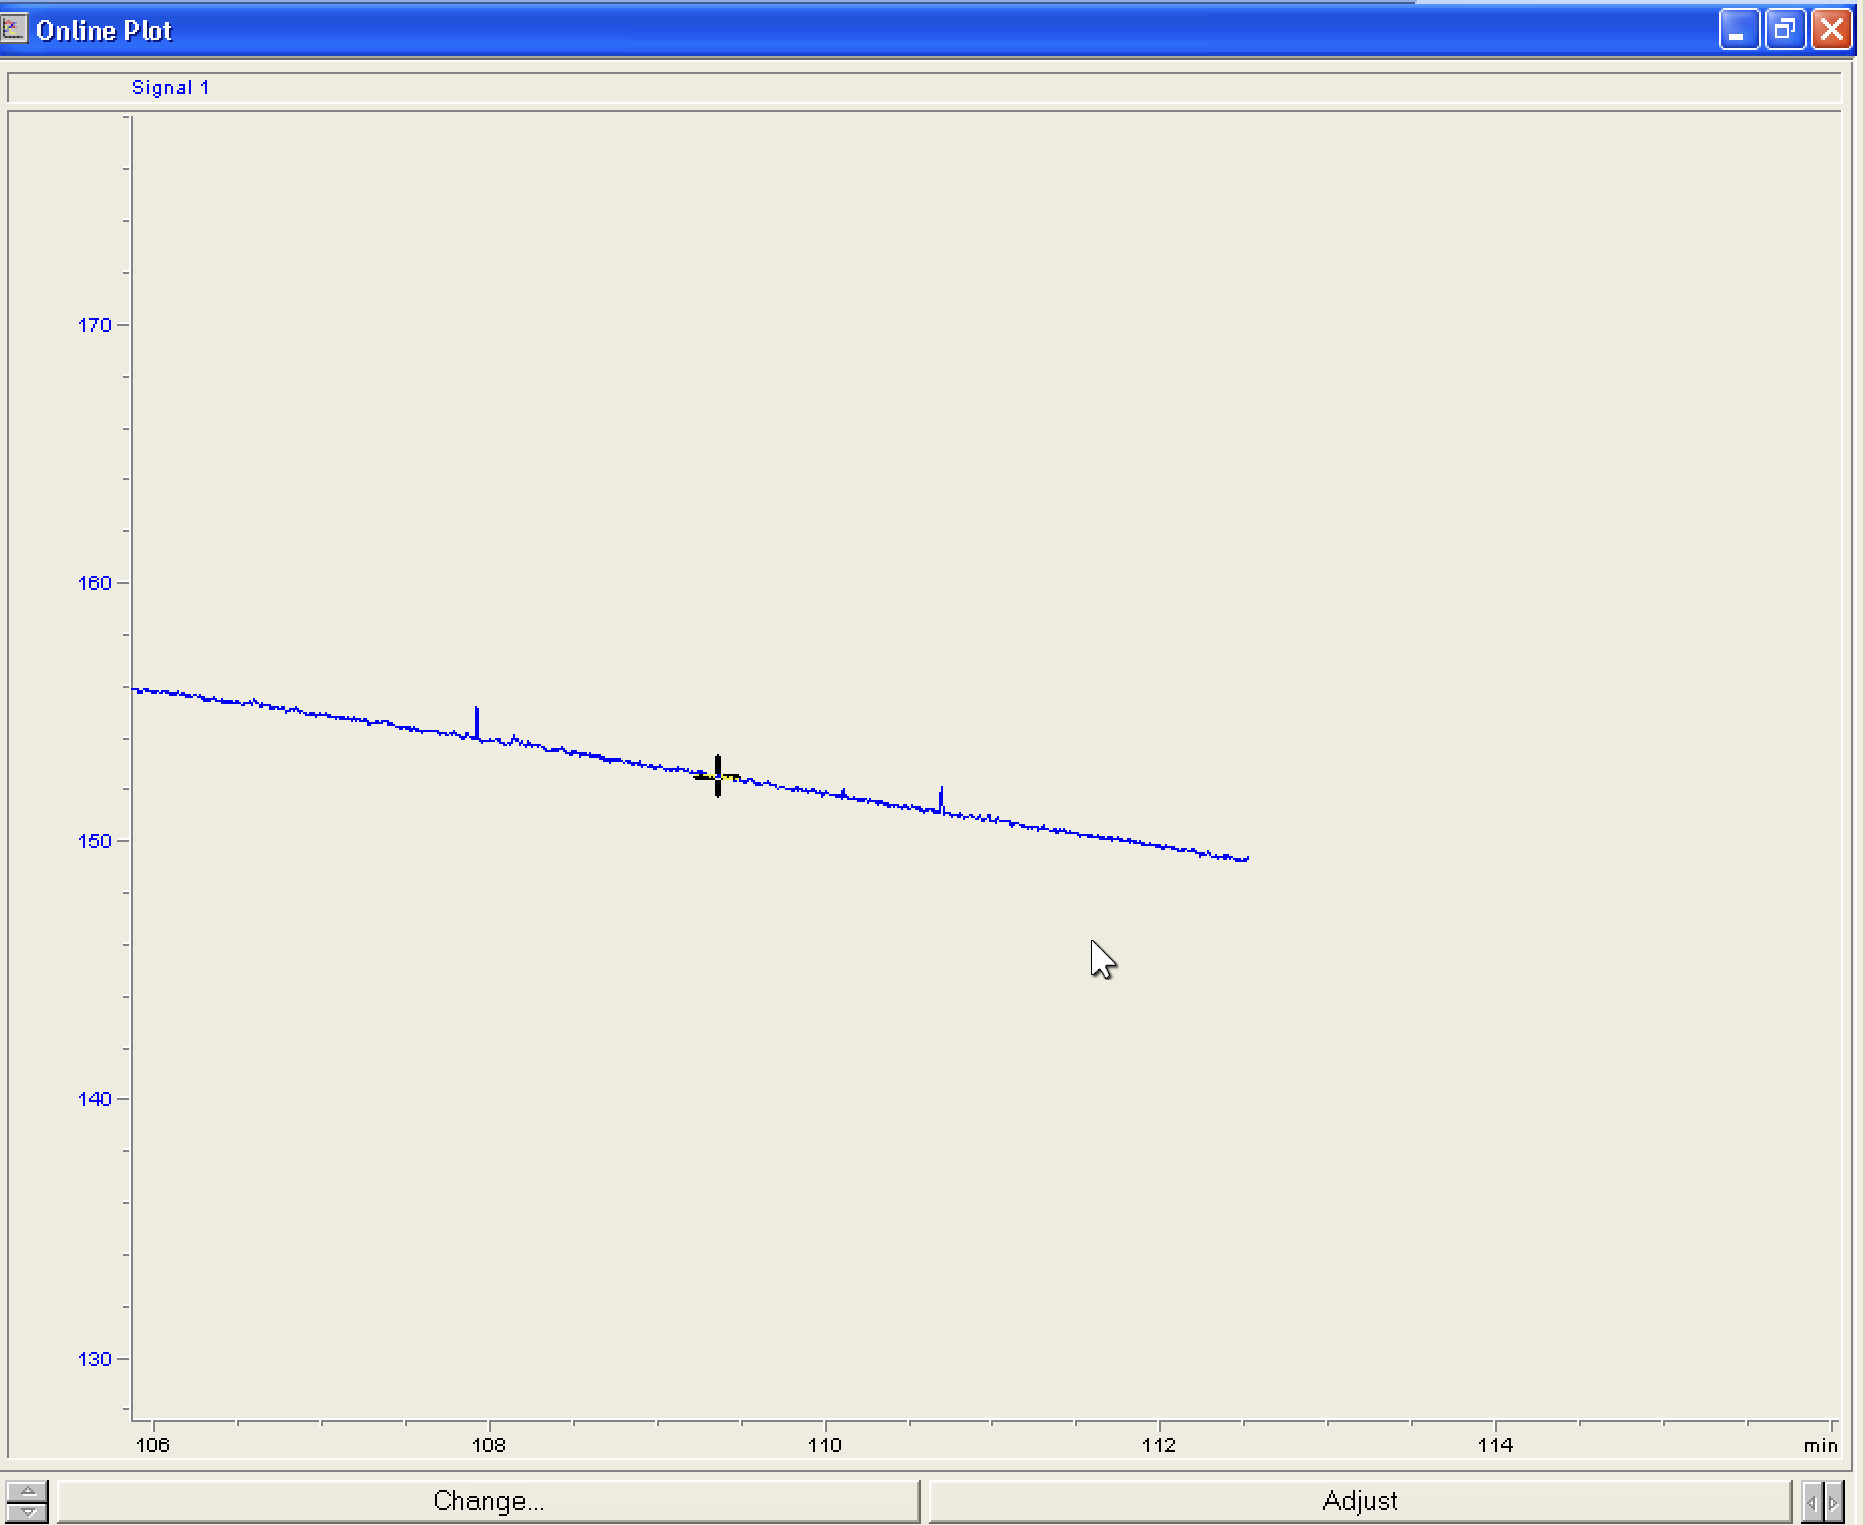Click the Signal 1 label
The height and width of the screenshot is (1525, 1865).
click(x=170, y=88)
